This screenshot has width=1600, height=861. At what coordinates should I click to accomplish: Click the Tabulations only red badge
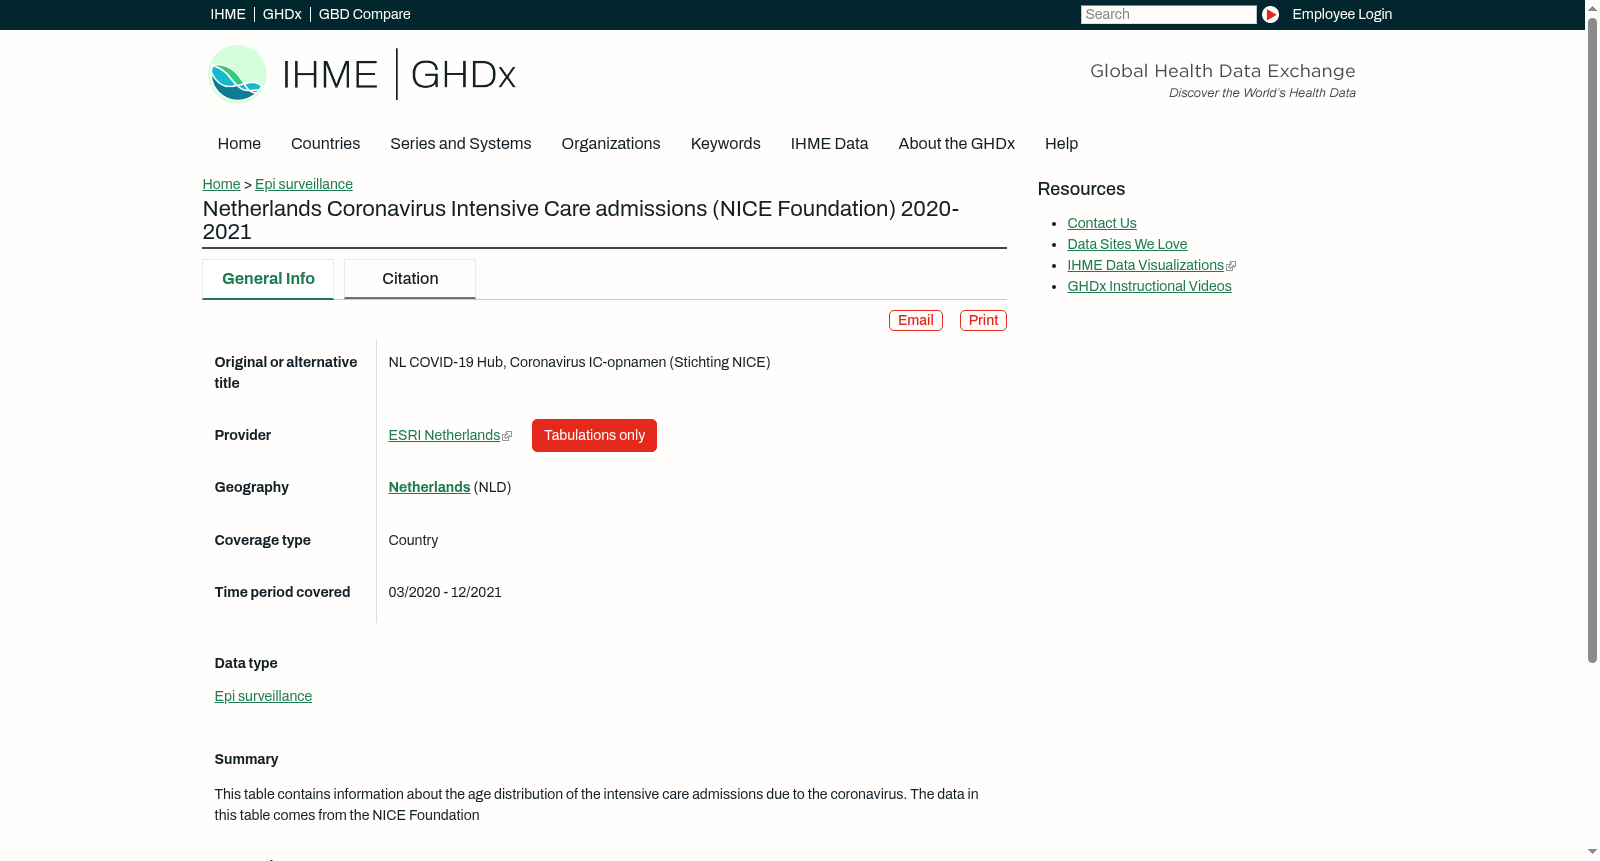click(x=594, y=435)
